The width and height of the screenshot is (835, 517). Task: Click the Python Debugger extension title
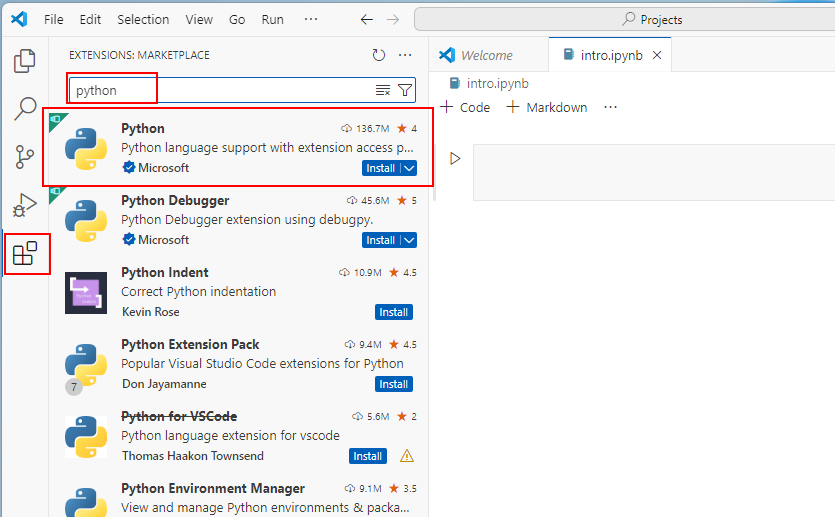click(175, 201)
